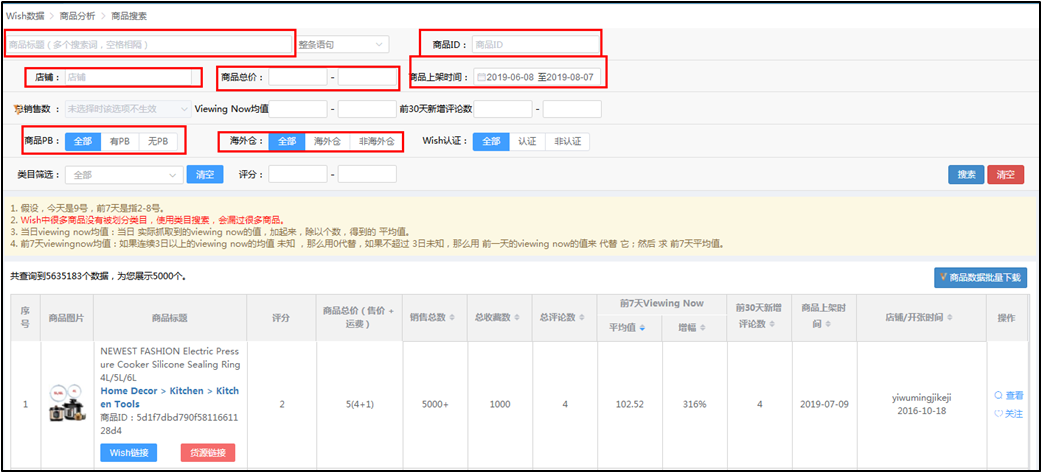Screen dimensions: 1042x473
Task: Choose 认证 for Wish认证 filter
Action: (527, 142)
